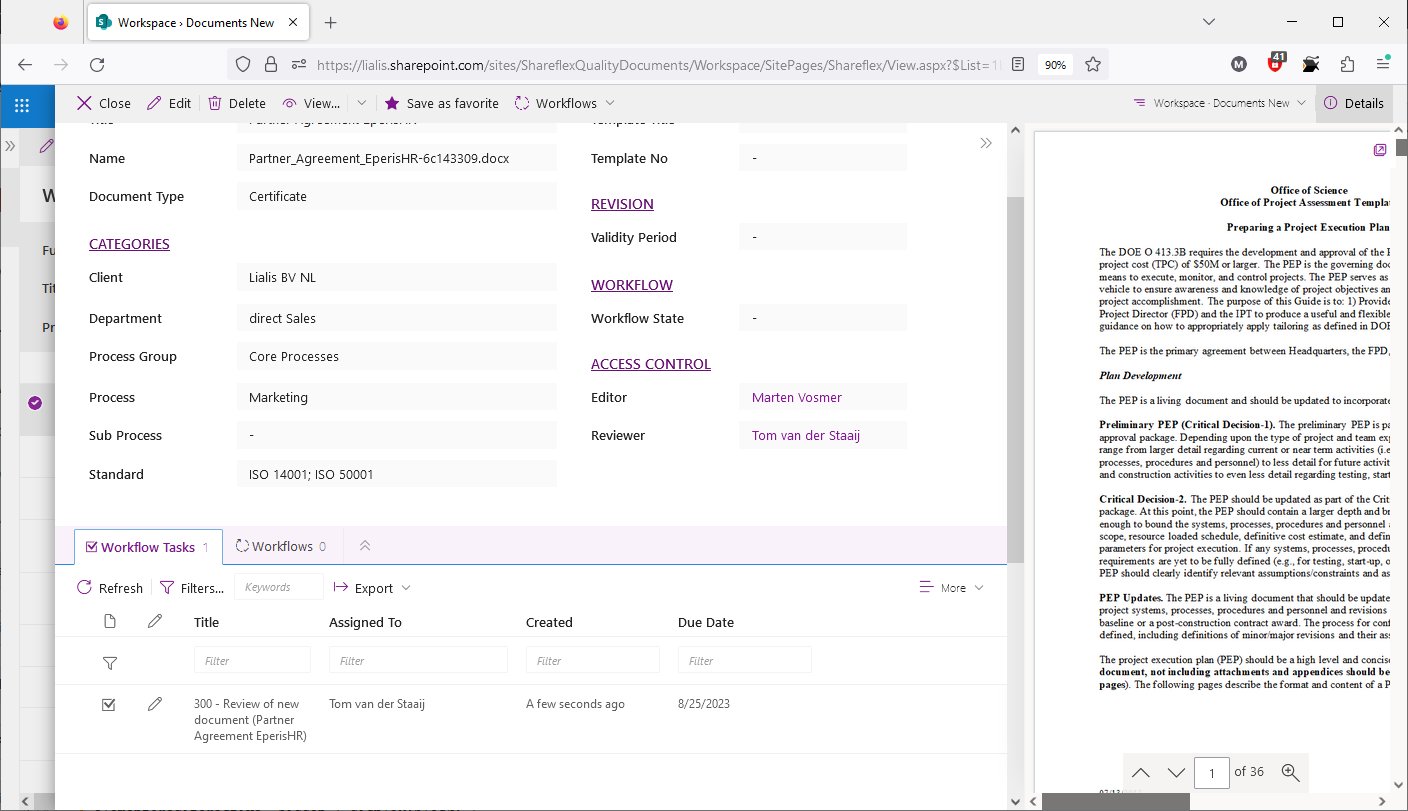The width and height of the screenshot is (1408, 811).
Task: Collapse the preview pane with double chevron
Action: 986,143
